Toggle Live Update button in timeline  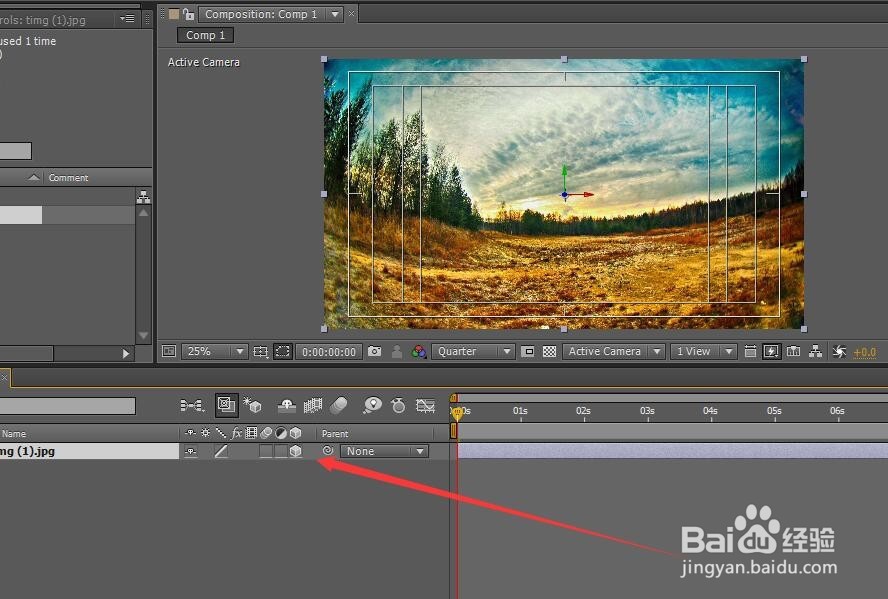pos(227,405)
